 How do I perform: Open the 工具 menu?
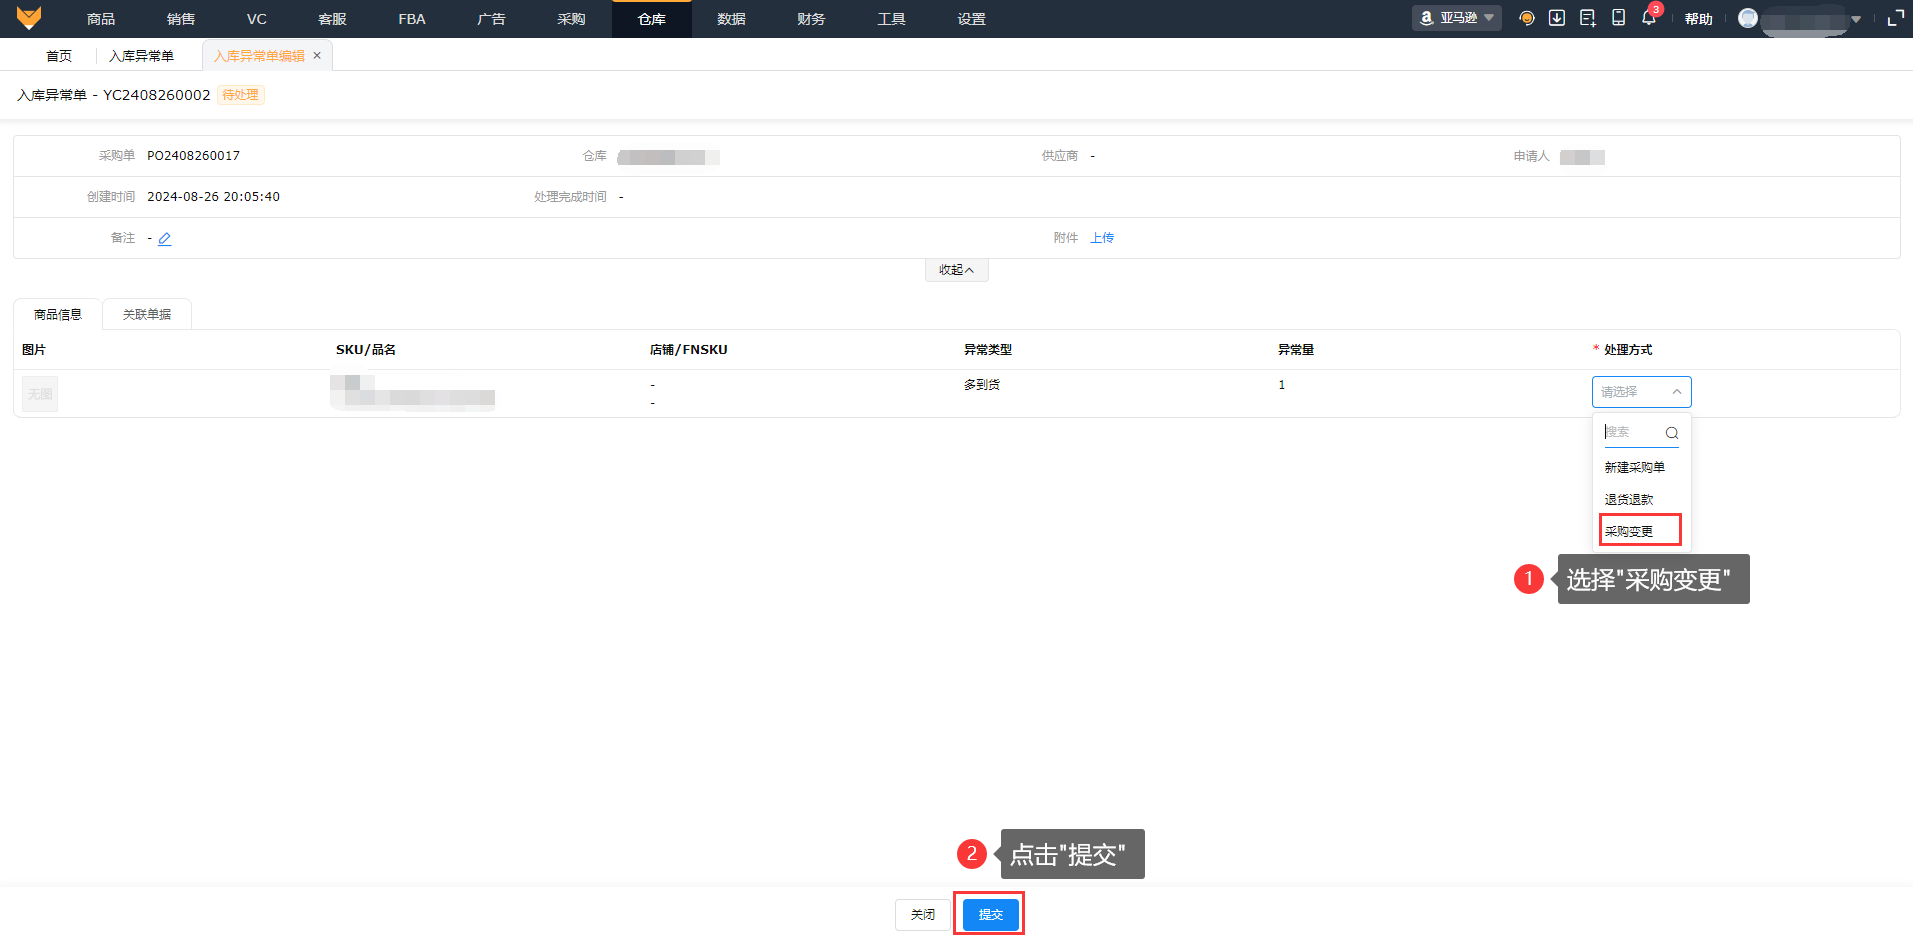coord(891,19)
